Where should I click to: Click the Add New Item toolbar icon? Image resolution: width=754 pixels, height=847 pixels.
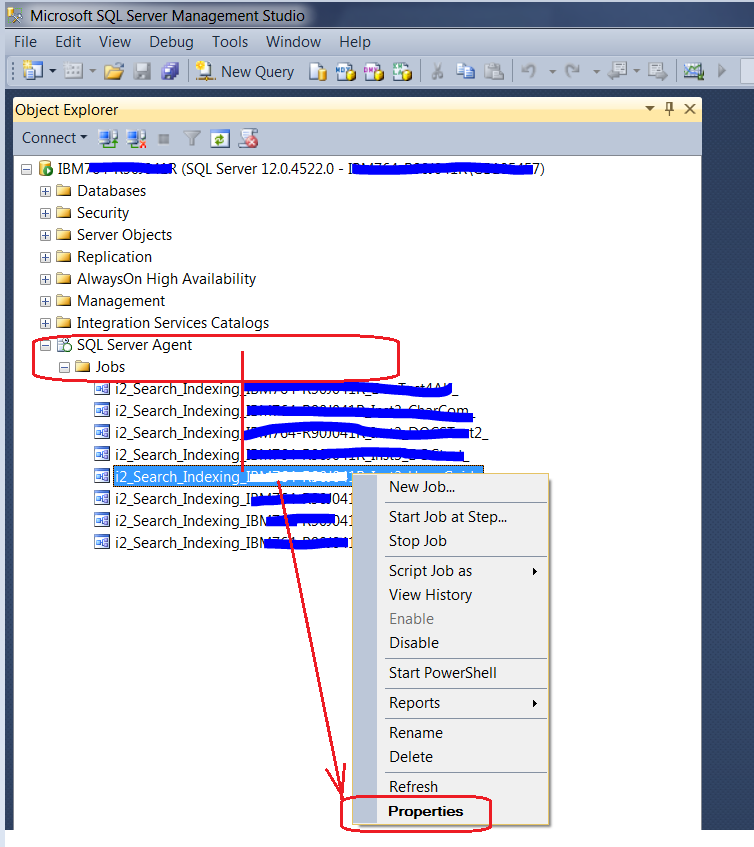coord(73,71)
